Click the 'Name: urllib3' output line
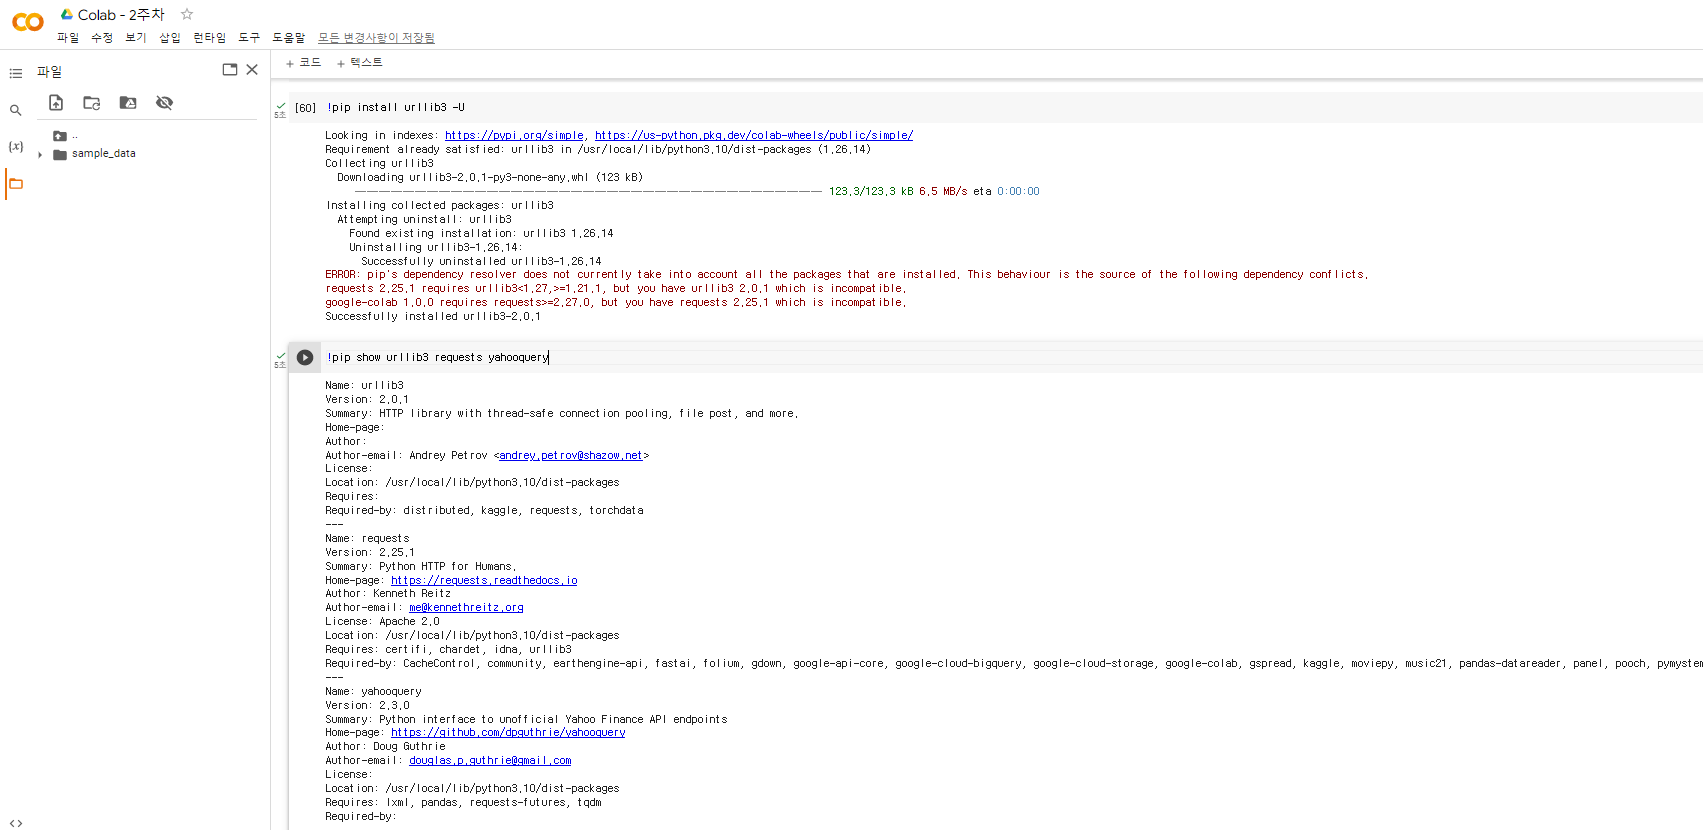 [365, 386]
